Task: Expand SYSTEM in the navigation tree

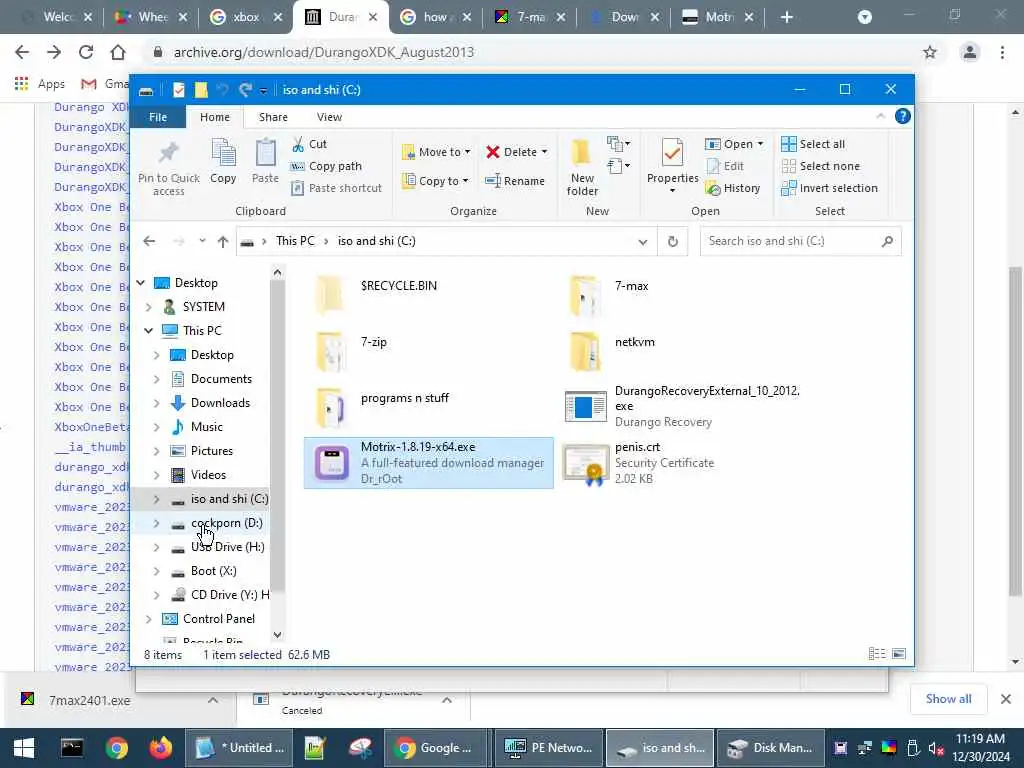Action: point(149,307)
